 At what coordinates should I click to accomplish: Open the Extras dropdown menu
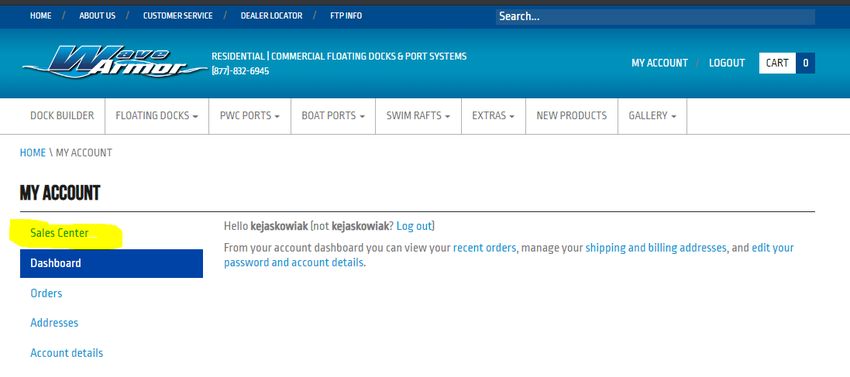coord(493,116)
